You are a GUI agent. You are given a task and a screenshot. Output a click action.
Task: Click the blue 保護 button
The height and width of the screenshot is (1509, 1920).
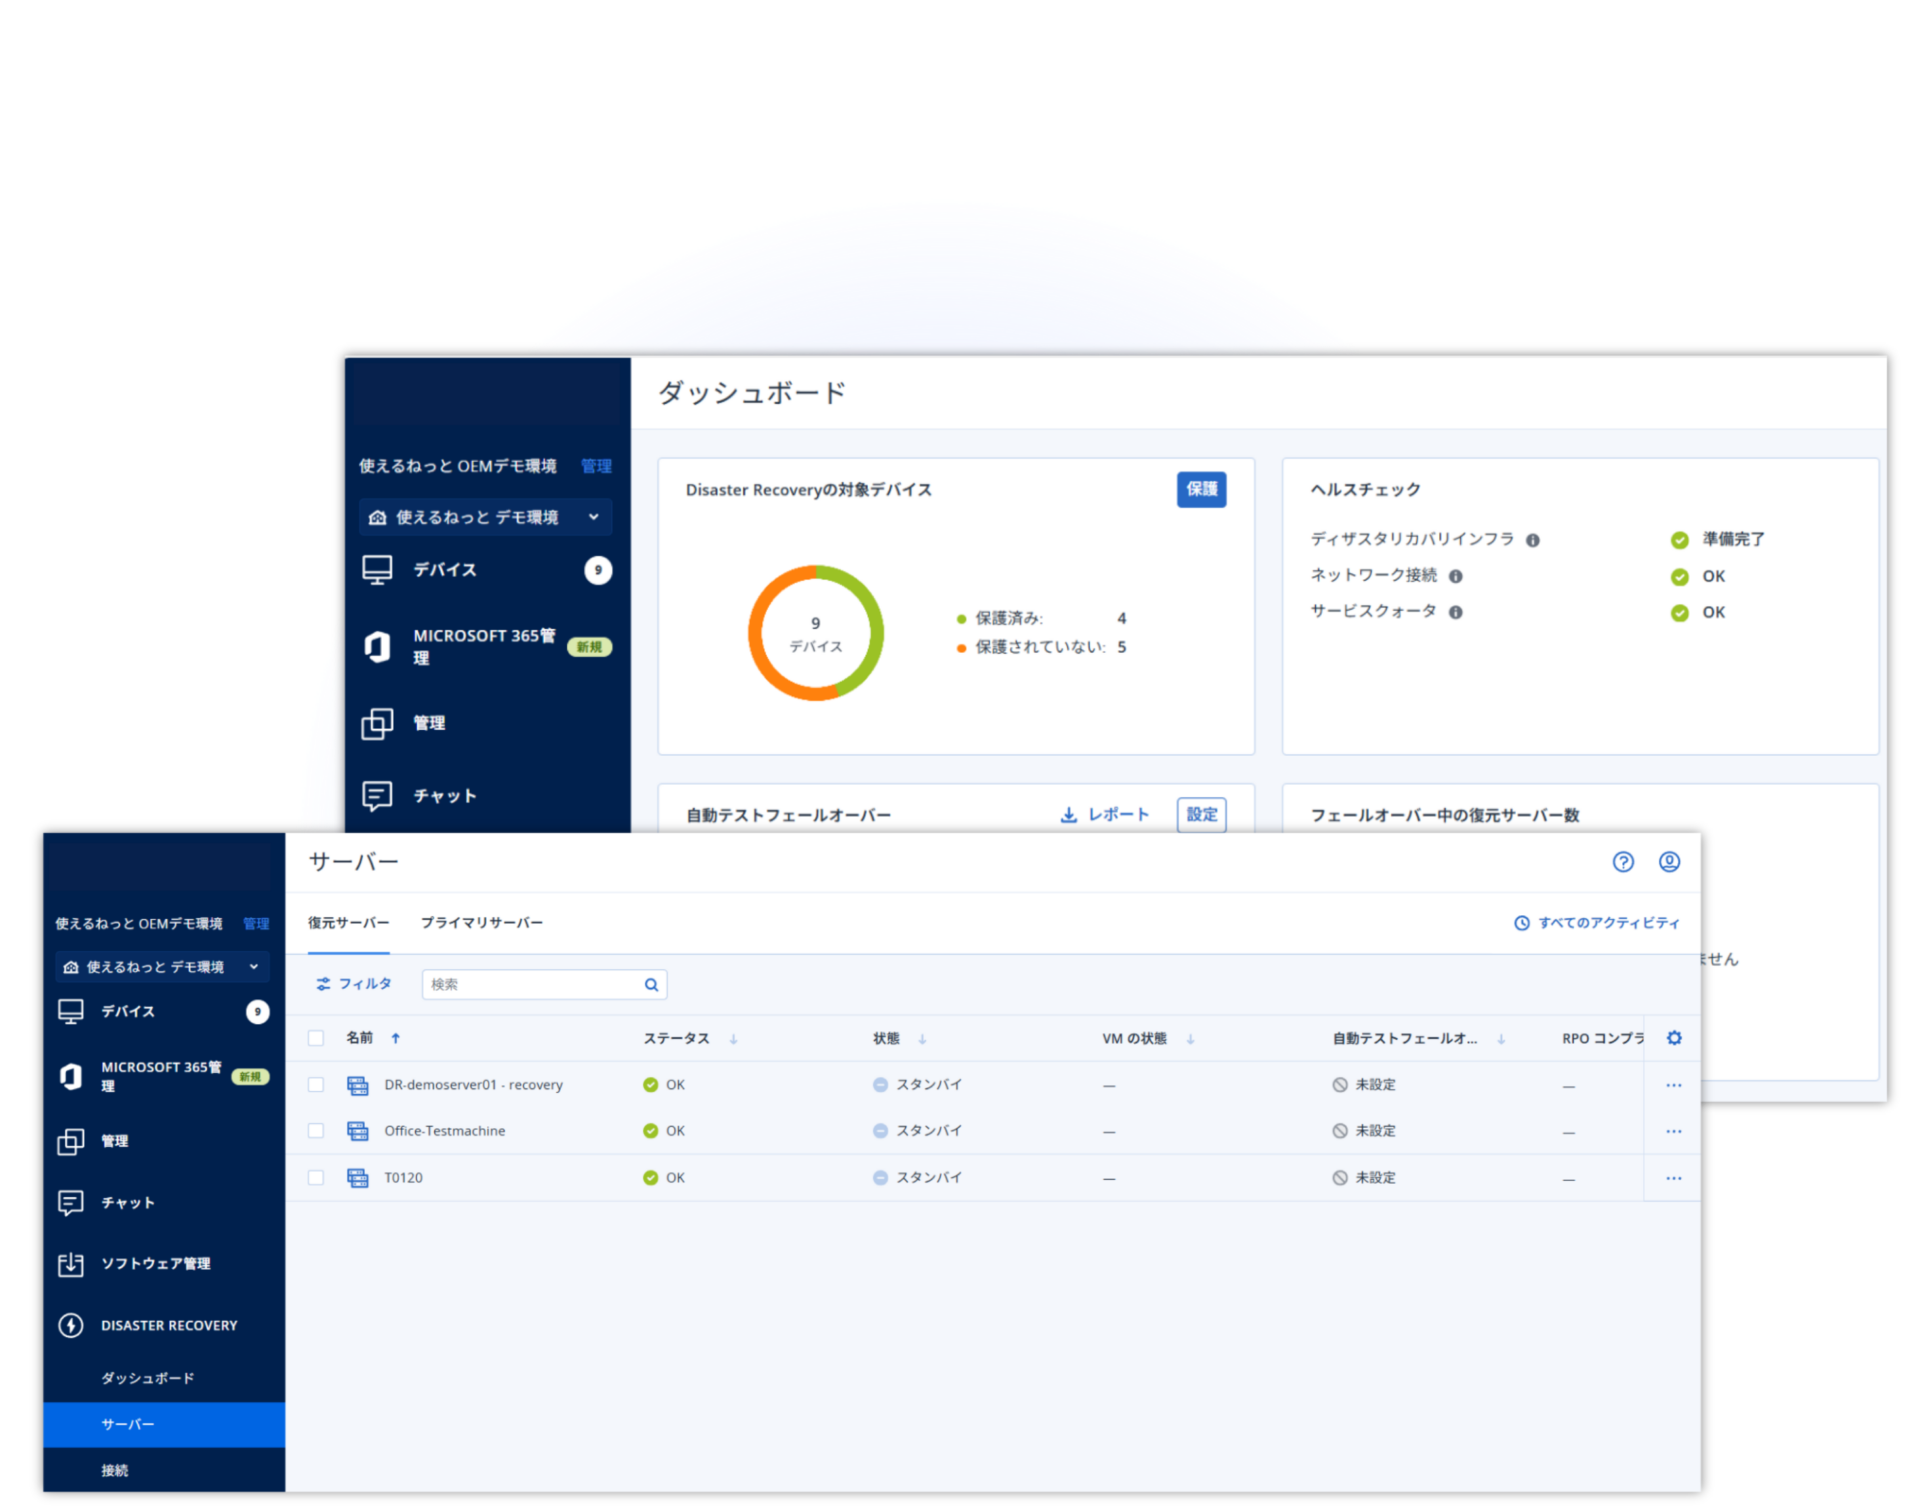tap(1201, 489)
